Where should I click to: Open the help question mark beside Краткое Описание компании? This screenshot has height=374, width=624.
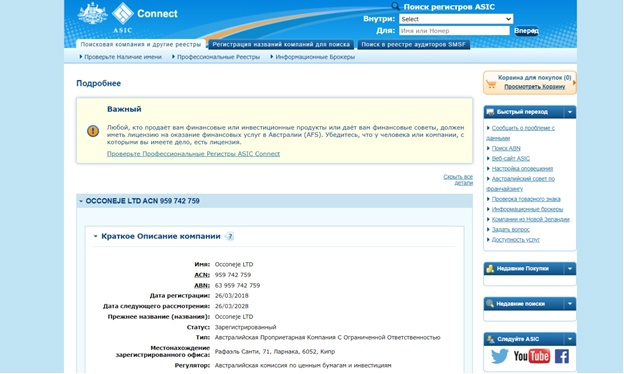point(230,236)
